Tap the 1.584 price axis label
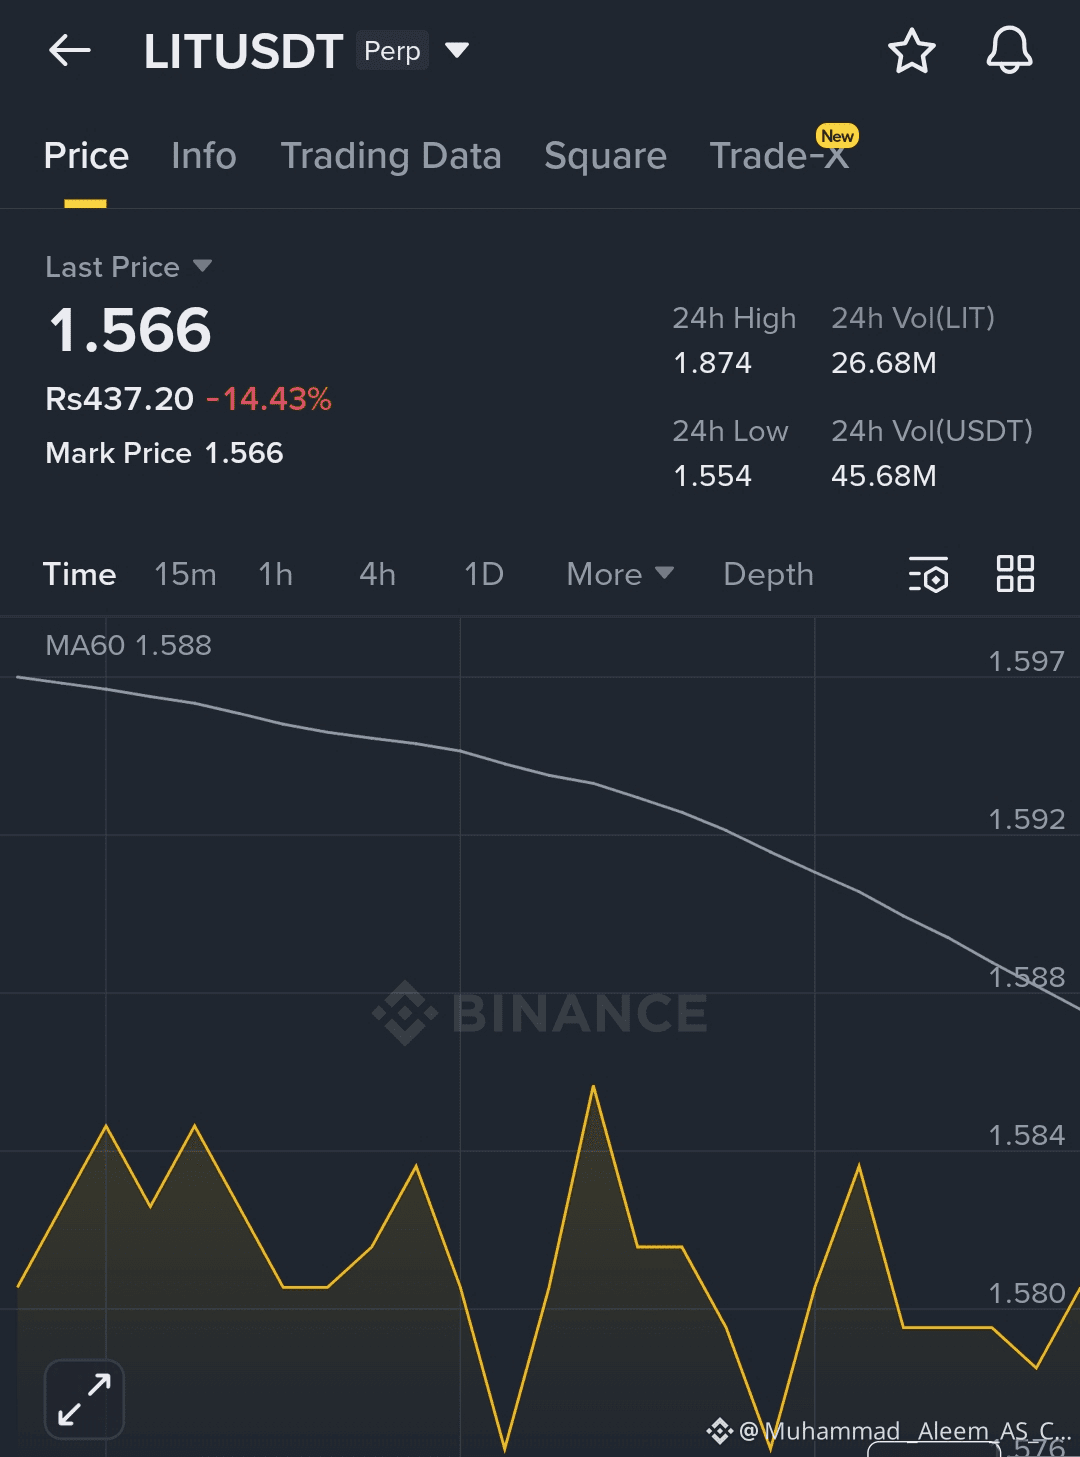This screenshot has width=1080, height=1457. click(x=1026, y=1135)
